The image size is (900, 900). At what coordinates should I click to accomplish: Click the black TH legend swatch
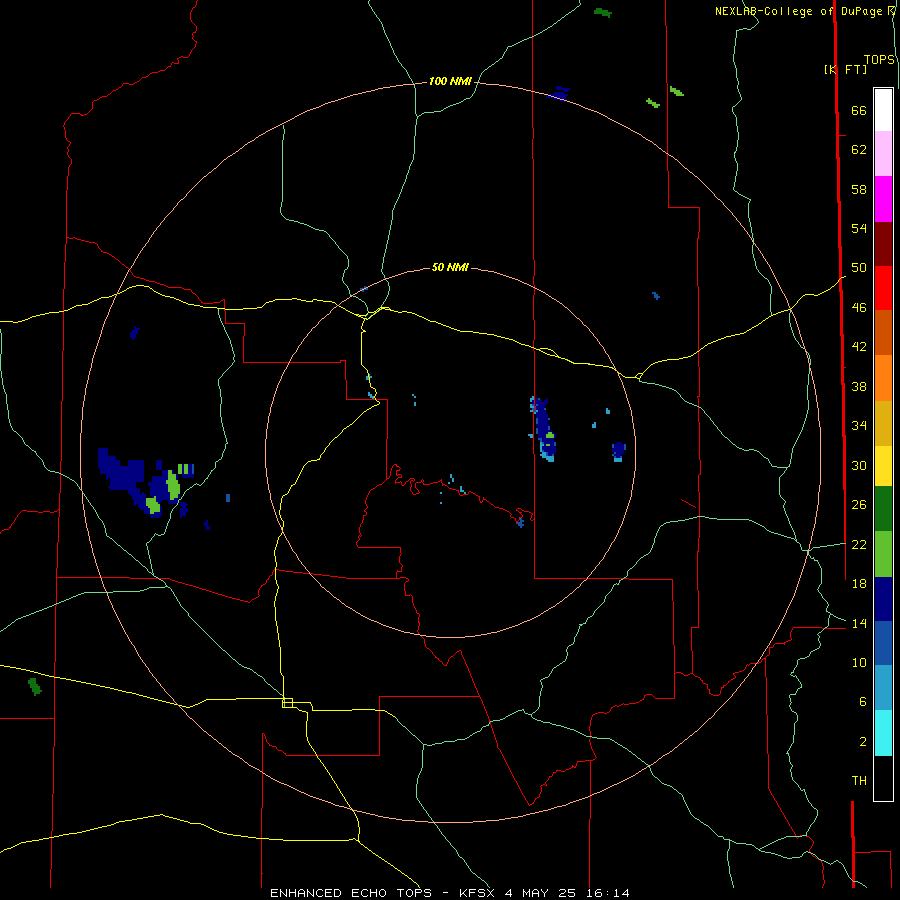pyautogui.click(x=883, y=778)
